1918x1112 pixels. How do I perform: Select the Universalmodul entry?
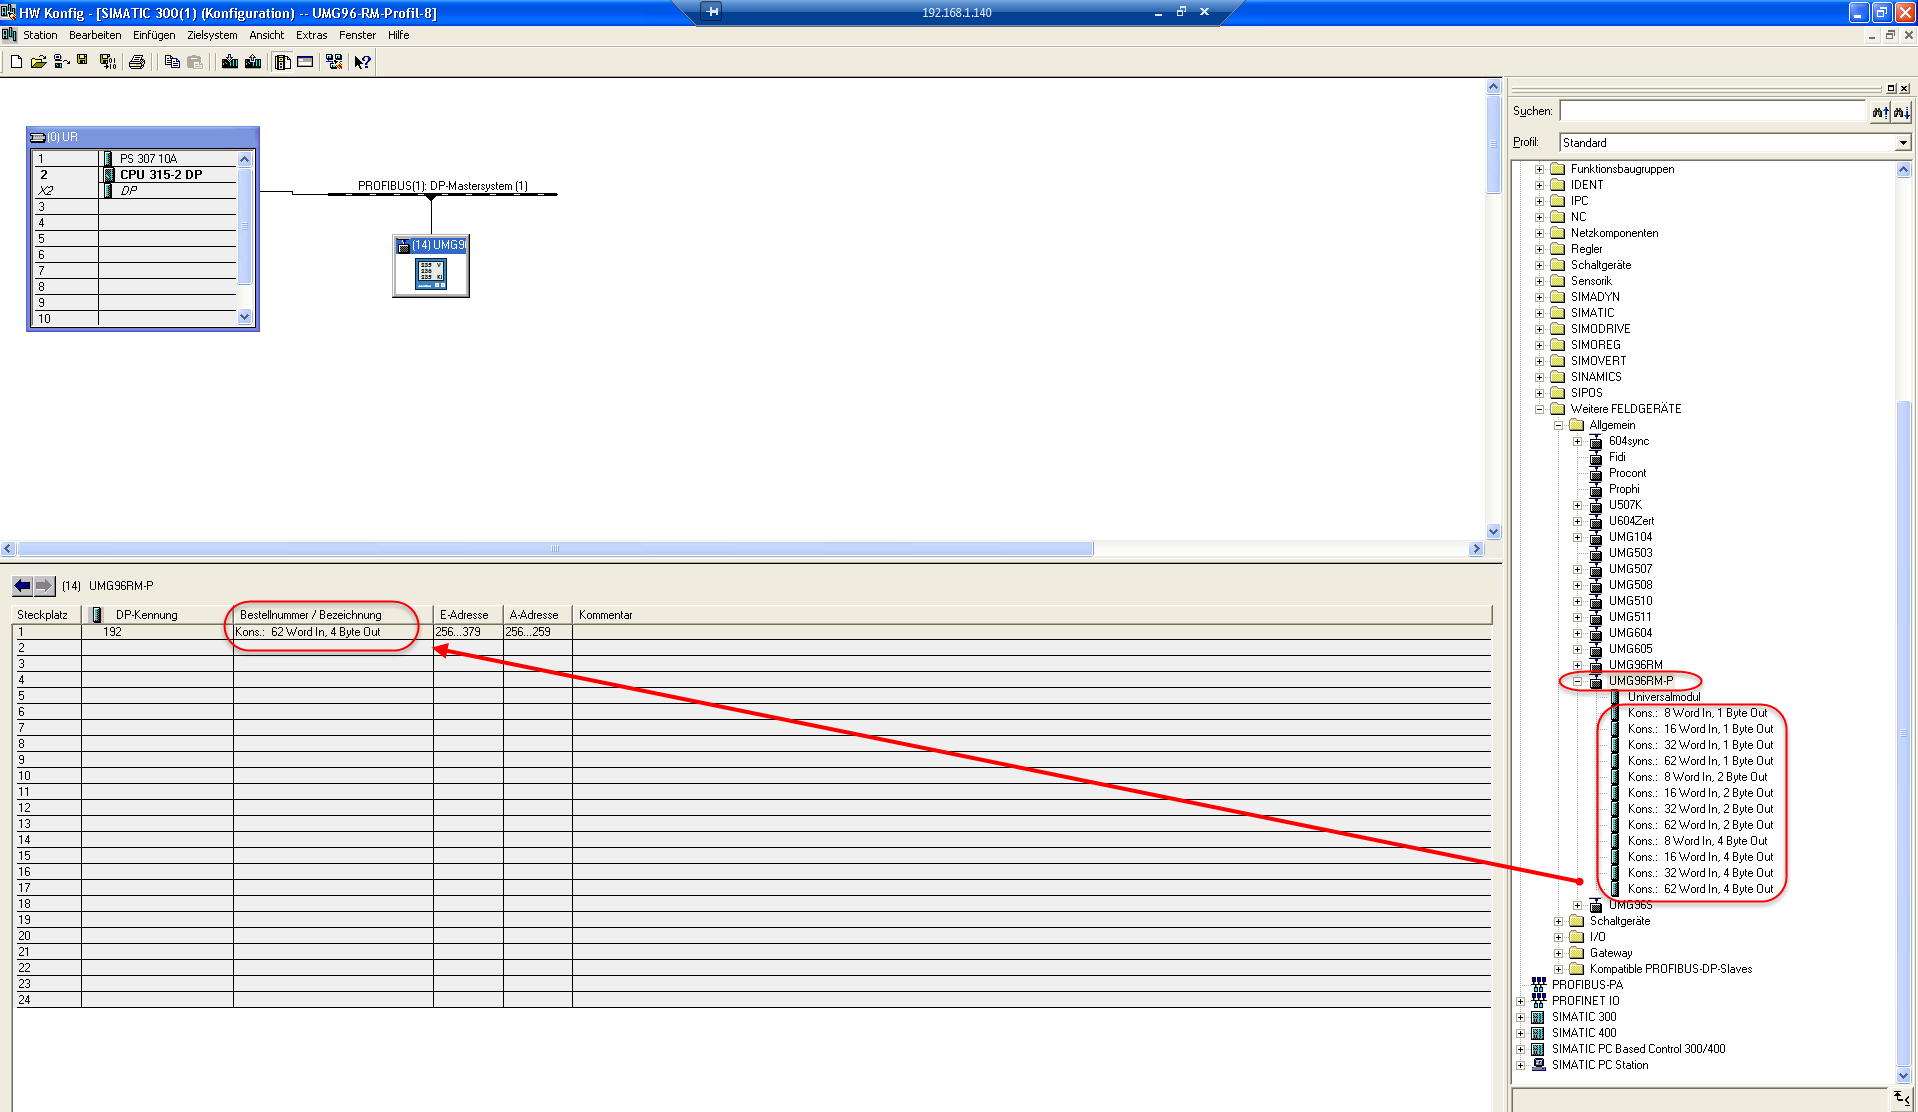(1664, 697)
